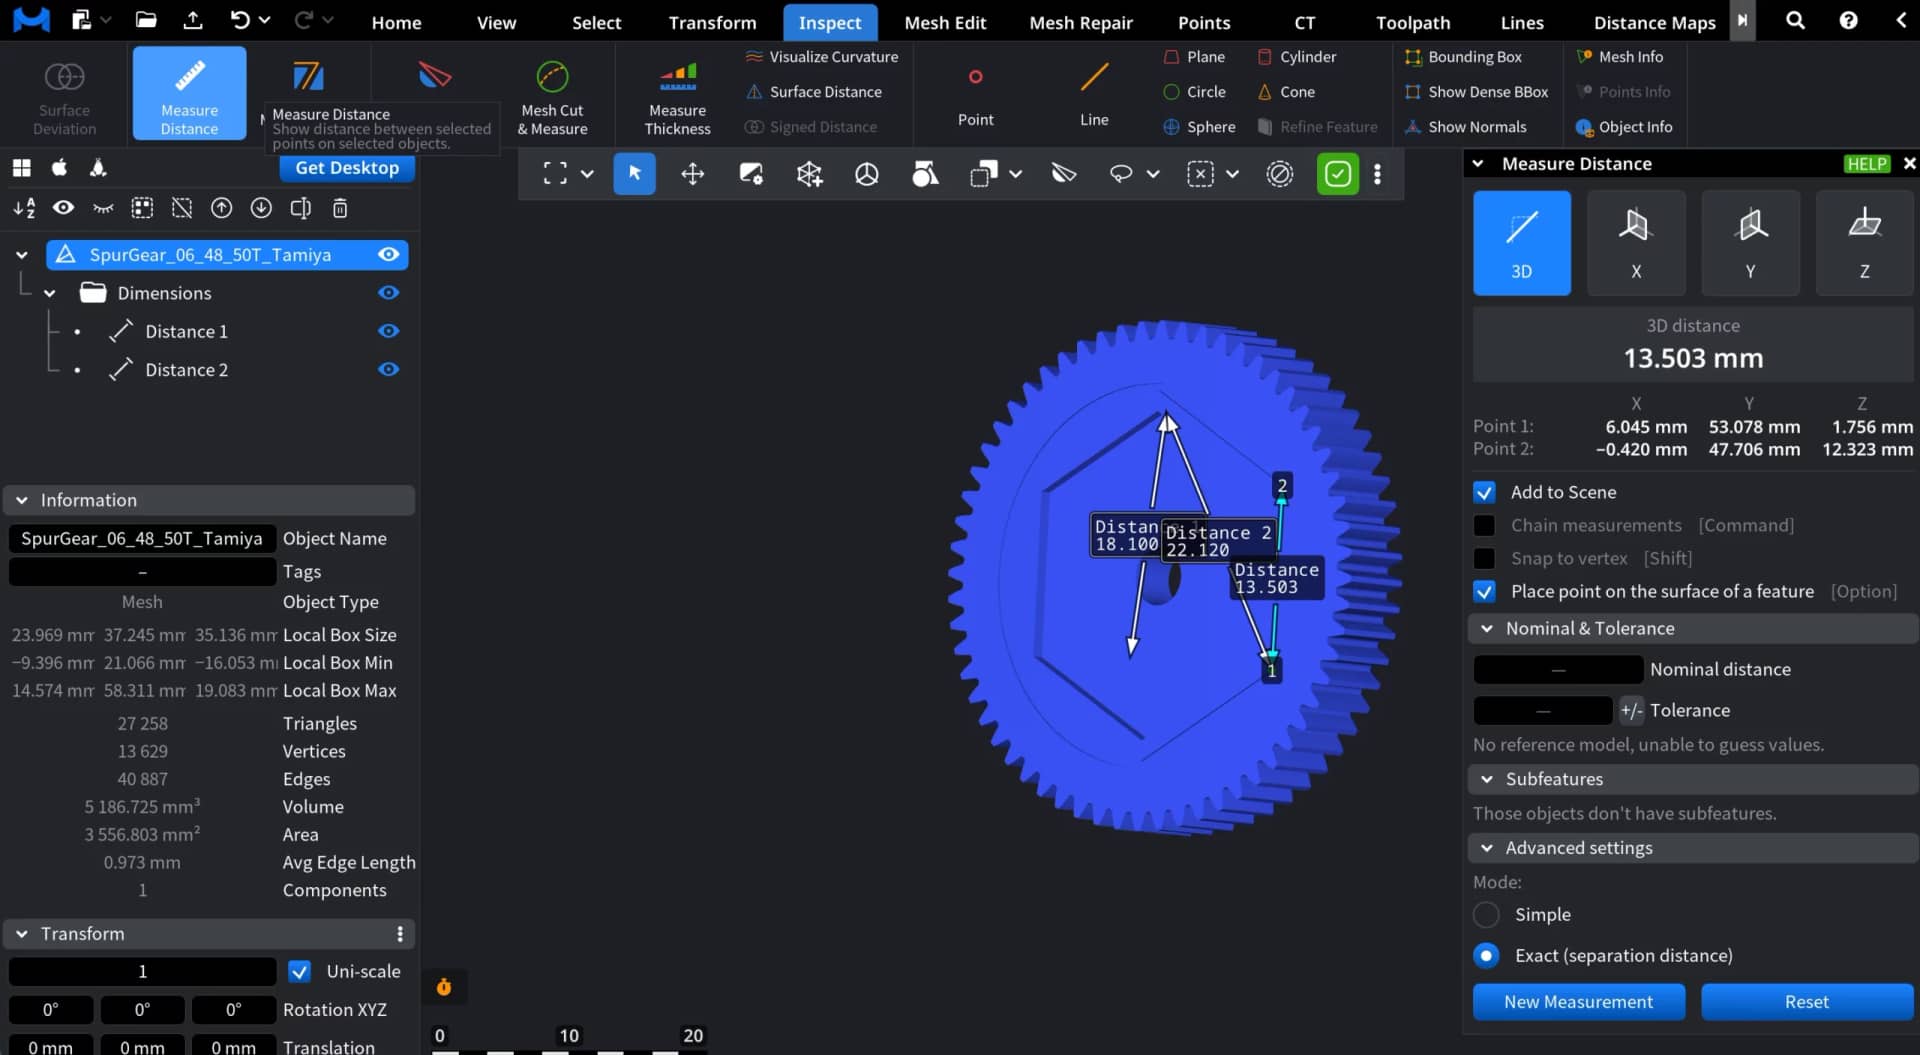
Task: Hide Distance 1 with eye icon
Action: (388, 331)
